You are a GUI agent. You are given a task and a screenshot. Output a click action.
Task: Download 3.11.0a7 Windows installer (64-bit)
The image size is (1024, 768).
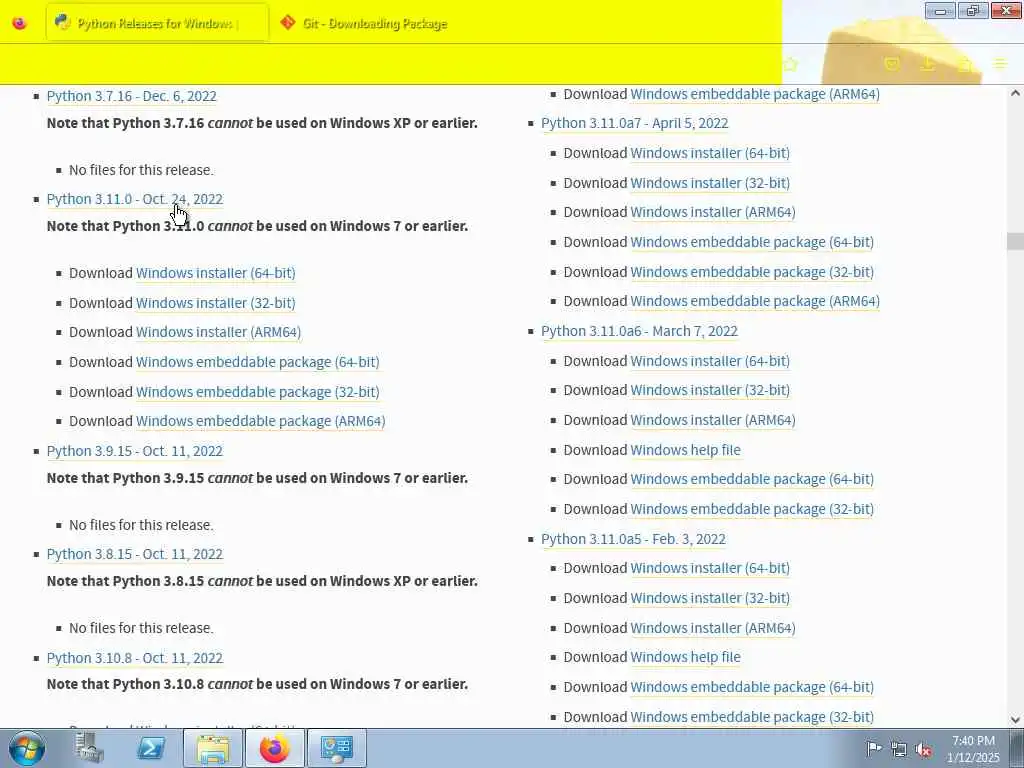click(x=710, y=153)
